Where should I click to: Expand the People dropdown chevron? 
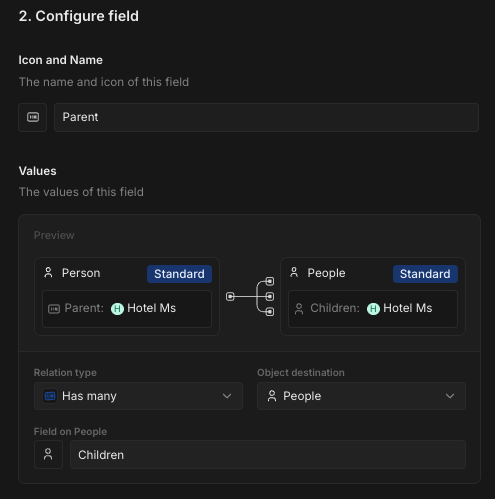[x=450, y=396]
